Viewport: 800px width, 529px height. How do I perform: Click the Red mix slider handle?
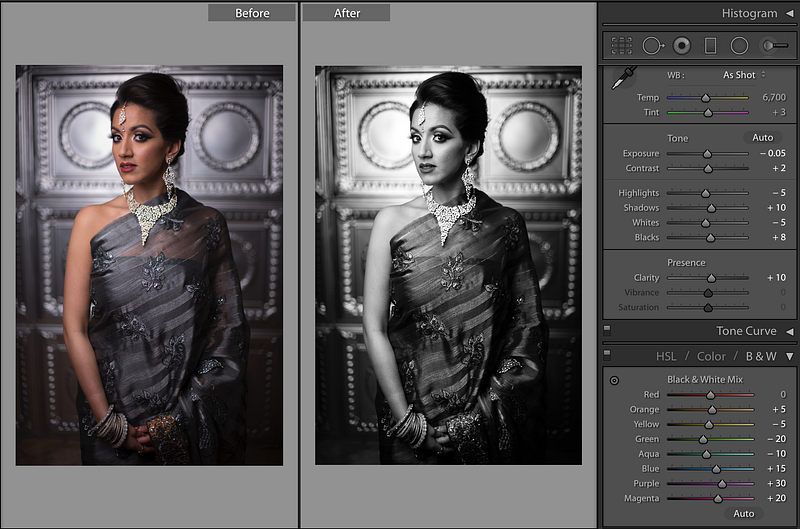711,395
